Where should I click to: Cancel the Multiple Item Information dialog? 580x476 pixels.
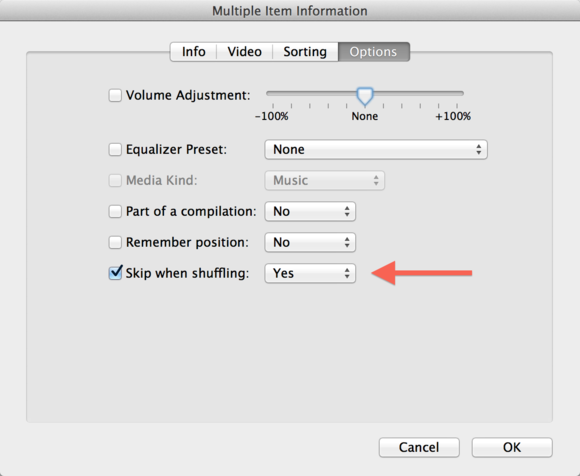tap(419, 447)
